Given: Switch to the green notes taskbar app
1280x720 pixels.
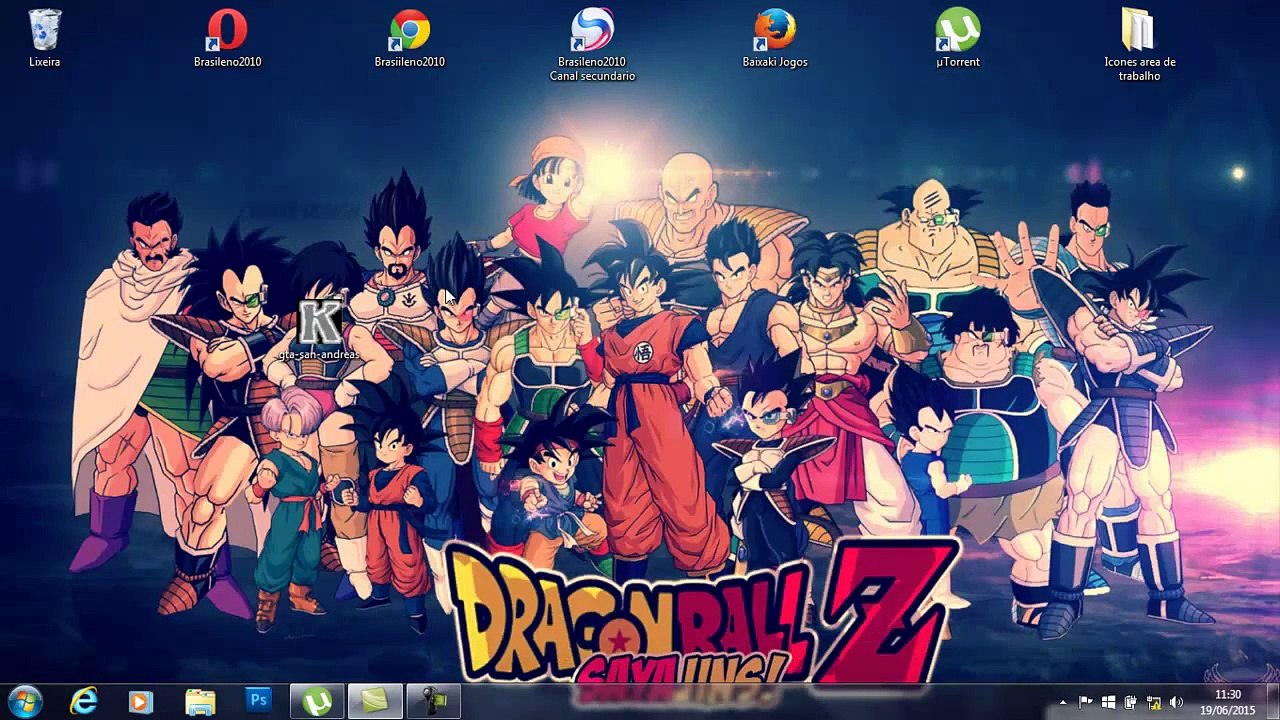Looking at the screenshot, I should click(375, 701).
